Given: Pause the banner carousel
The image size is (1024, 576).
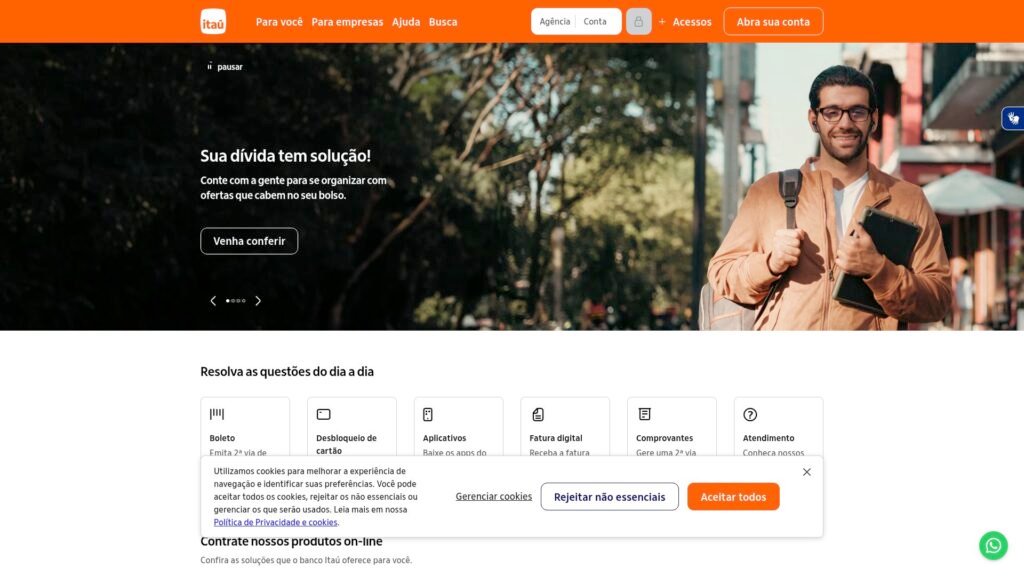Looking at the screenshot, I should (225, 67).
